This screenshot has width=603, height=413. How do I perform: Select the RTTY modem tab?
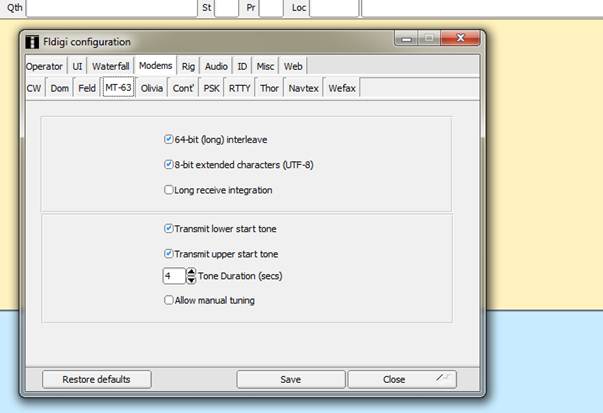tap(240, 88)
